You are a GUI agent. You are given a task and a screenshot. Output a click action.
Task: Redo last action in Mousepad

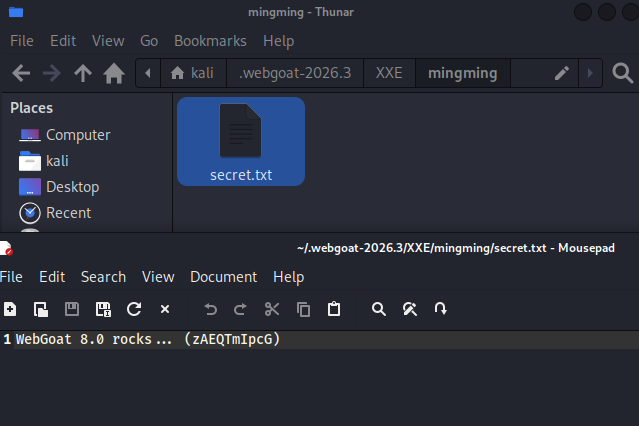click(240, 309)
